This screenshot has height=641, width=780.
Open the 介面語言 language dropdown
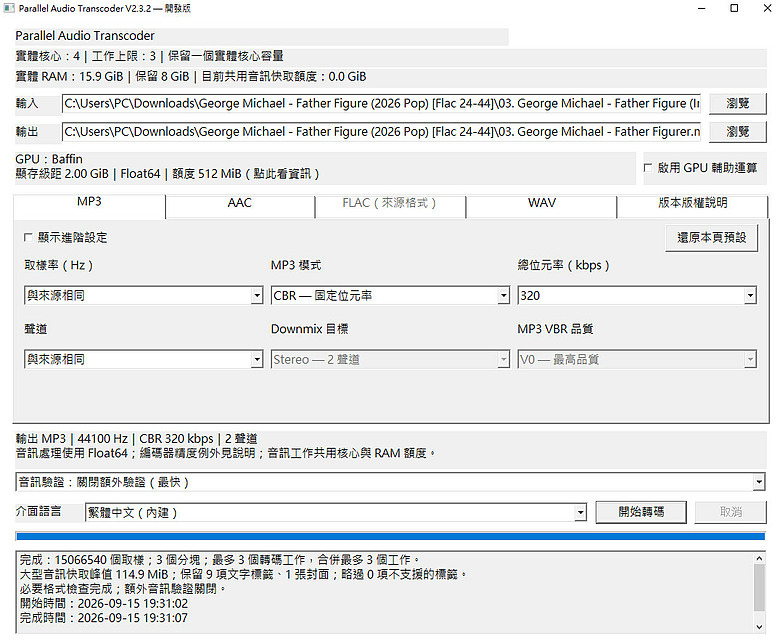pyautogui.click(x=336, y=512)
